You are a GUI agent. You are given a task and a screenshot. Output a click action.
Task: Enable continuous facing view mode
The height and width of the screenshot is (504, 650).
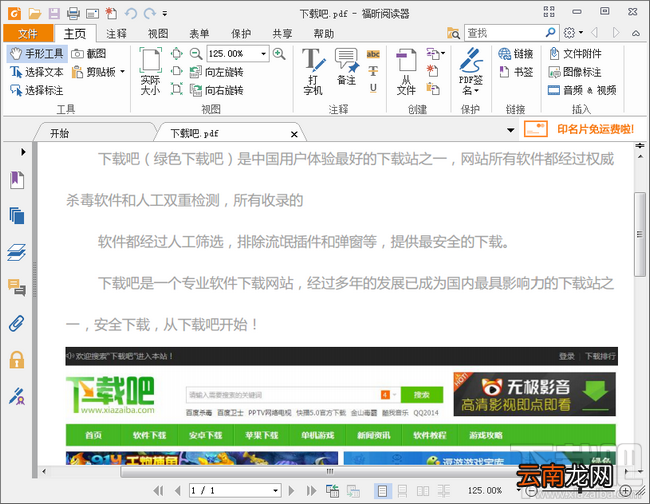(x=444, y=491)
